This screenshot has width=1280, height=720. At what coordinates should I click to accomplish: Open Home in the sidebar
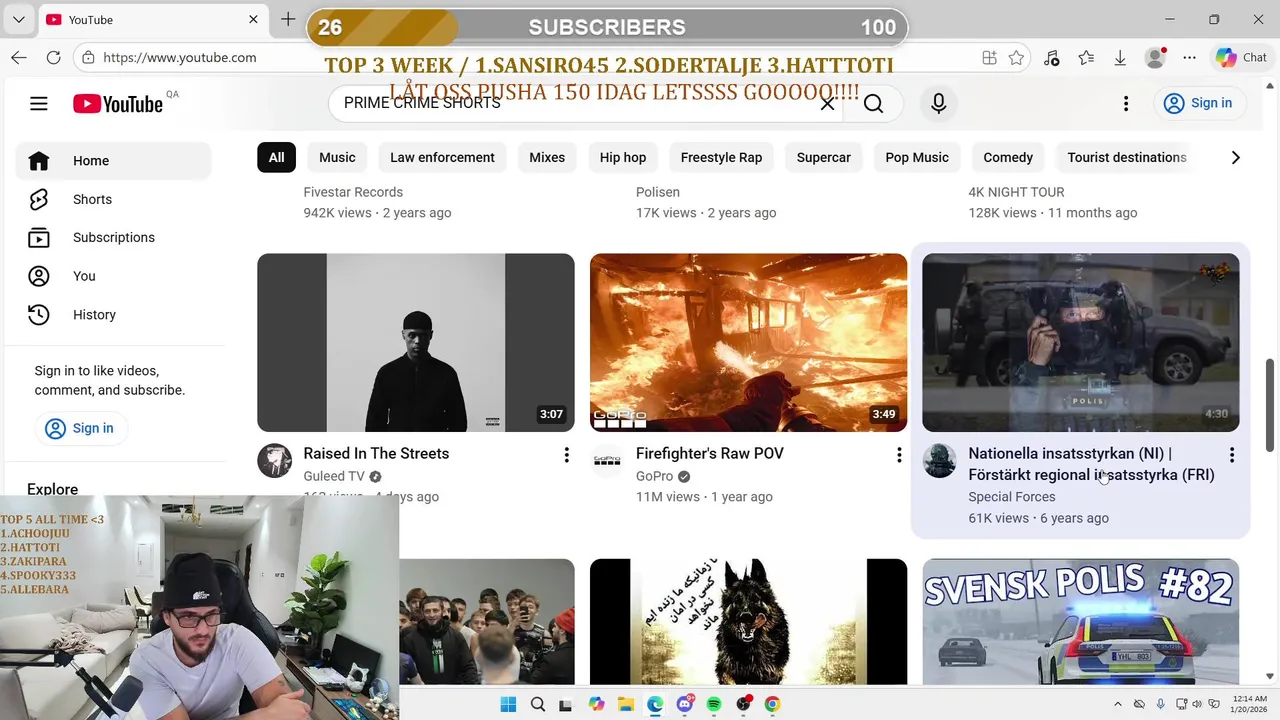pyautogui.click(x=113, y=161)
